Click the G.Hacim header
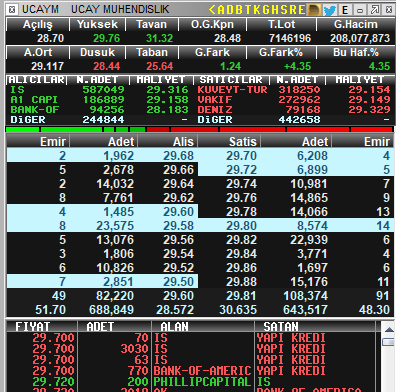This screenshot has width=396, height=392. 356,24
